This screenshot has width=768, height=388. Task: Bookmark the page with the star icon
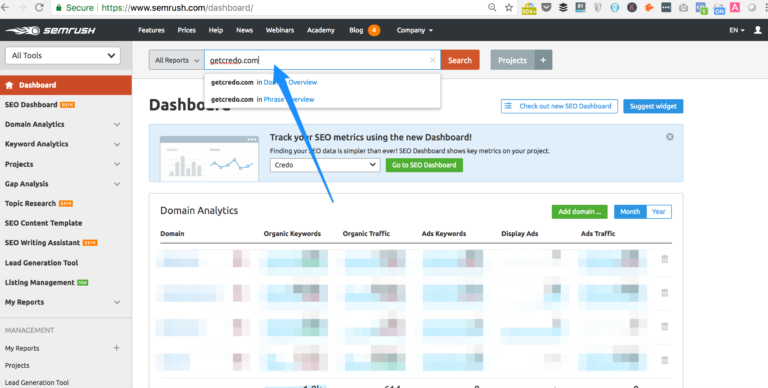pyautogui.click(x=509, y=7)
